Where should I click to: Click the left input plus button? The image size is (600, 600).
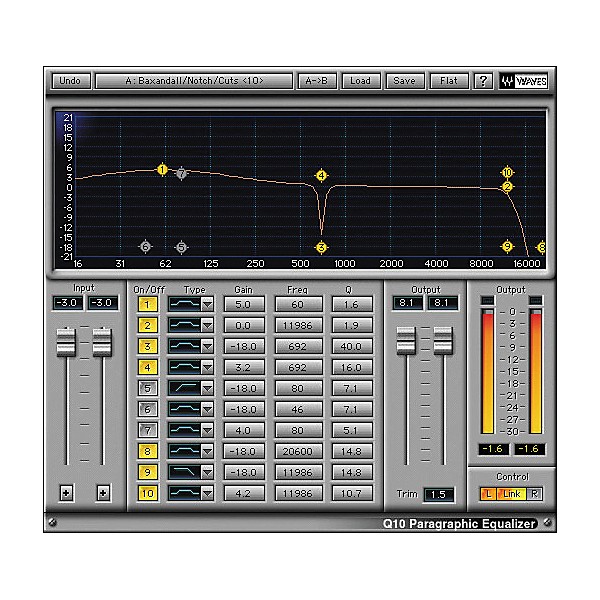click(66, 493)
